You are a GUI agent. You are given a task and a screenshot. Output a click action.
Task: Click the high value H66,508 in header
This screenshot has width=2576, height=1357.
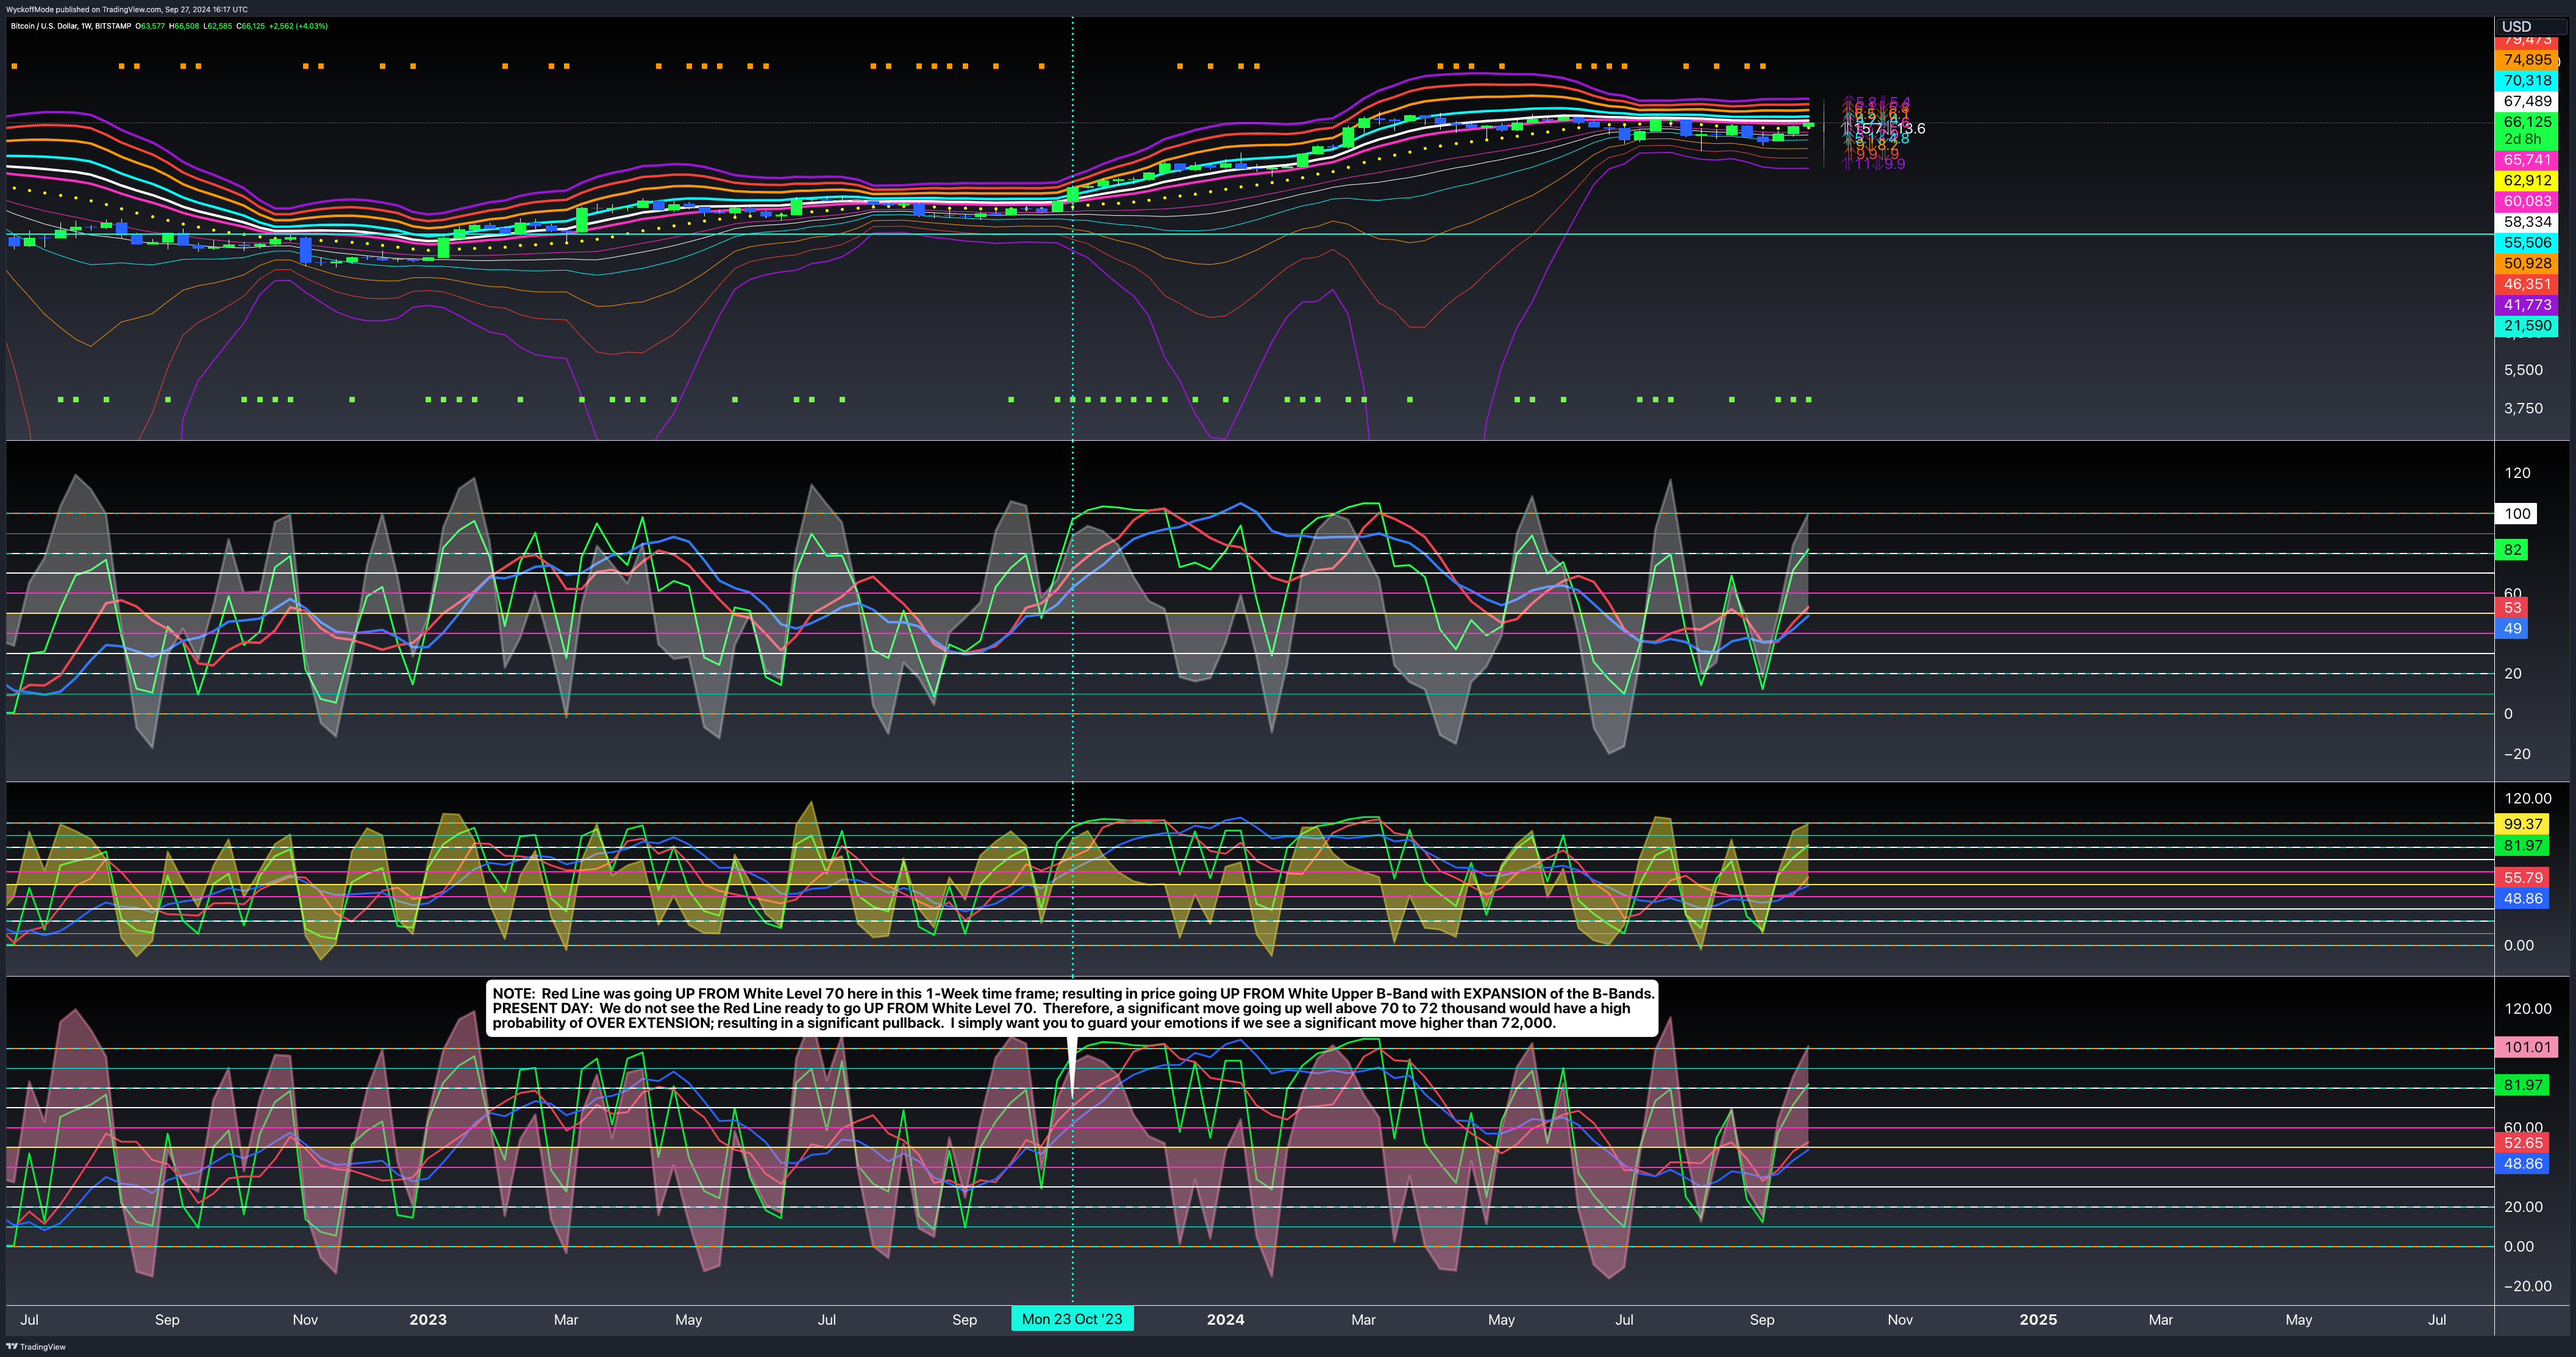184,26
